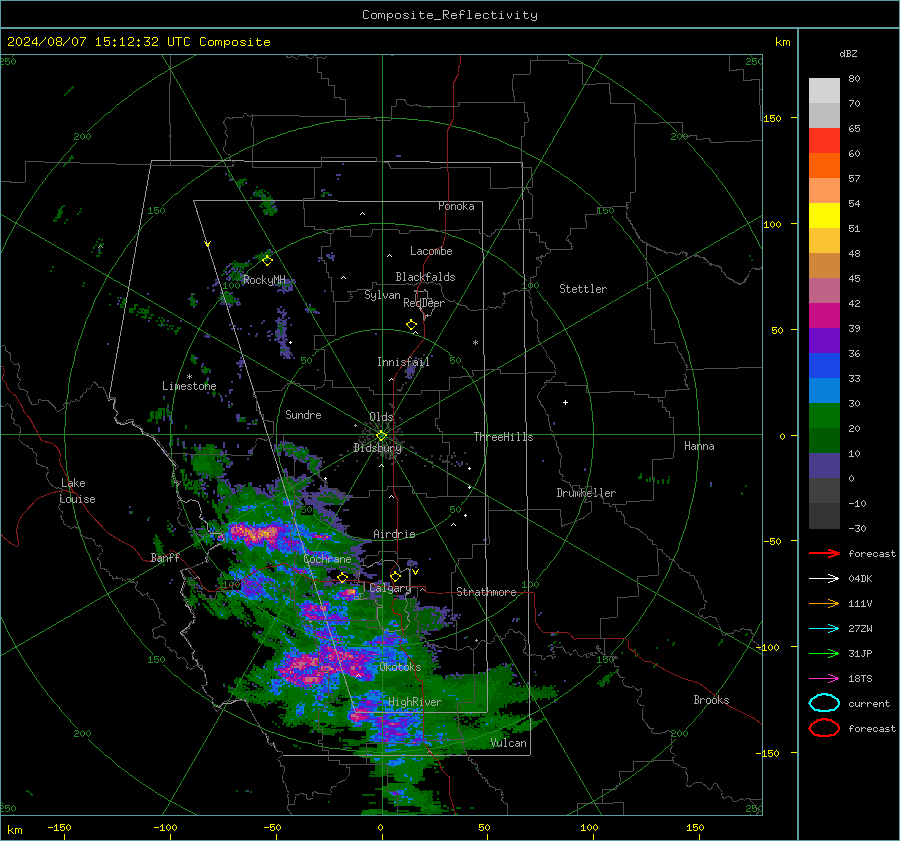Click the white plus marker west of Hanna

[x=565, y=402]
